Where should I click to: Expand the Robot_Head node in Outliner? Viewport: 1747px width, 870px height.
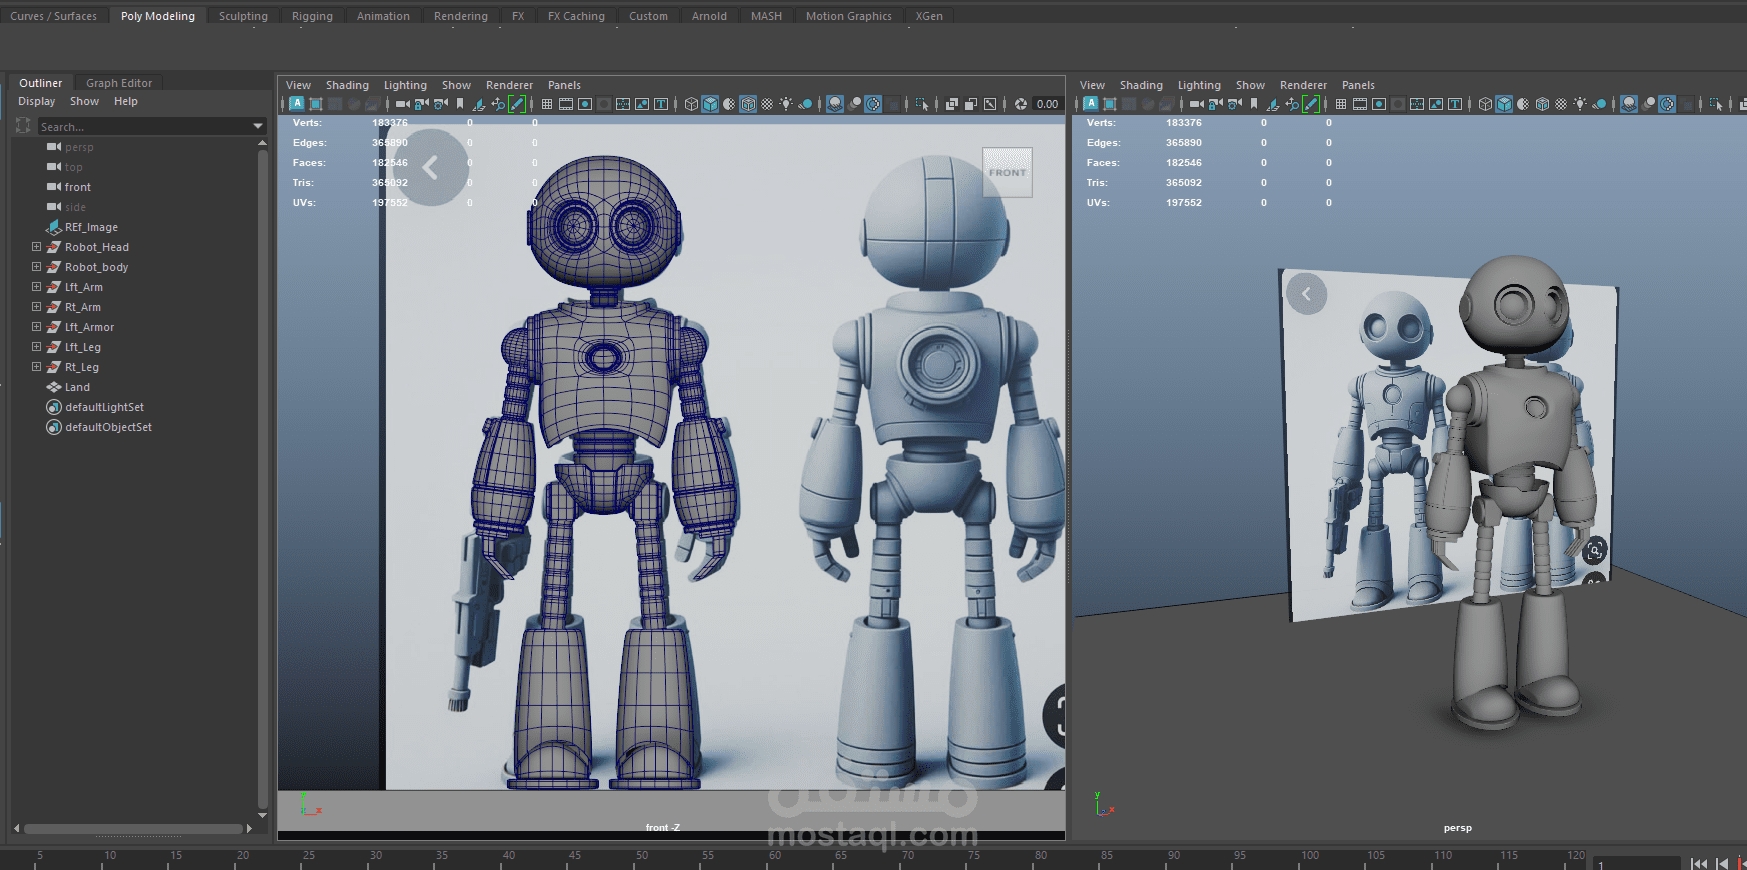point(36,247)
